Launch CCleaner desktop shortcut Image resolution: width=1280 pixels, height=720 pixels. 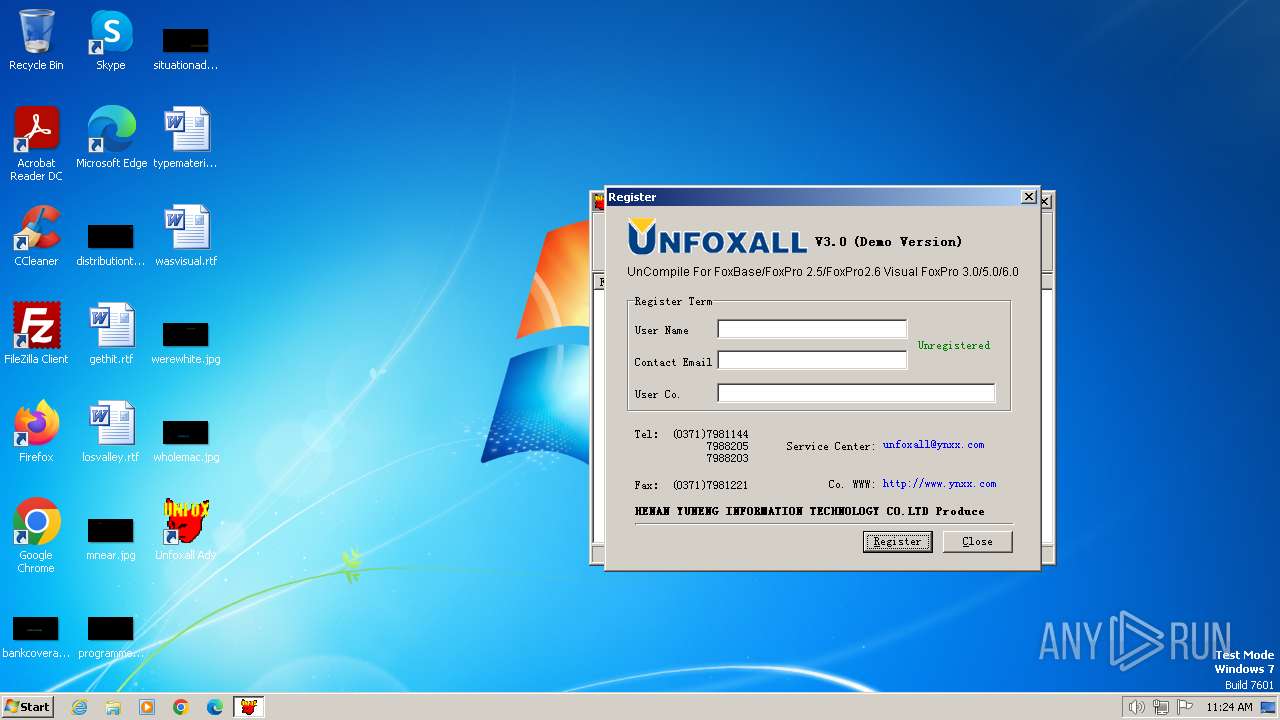(x=36, y=236)
